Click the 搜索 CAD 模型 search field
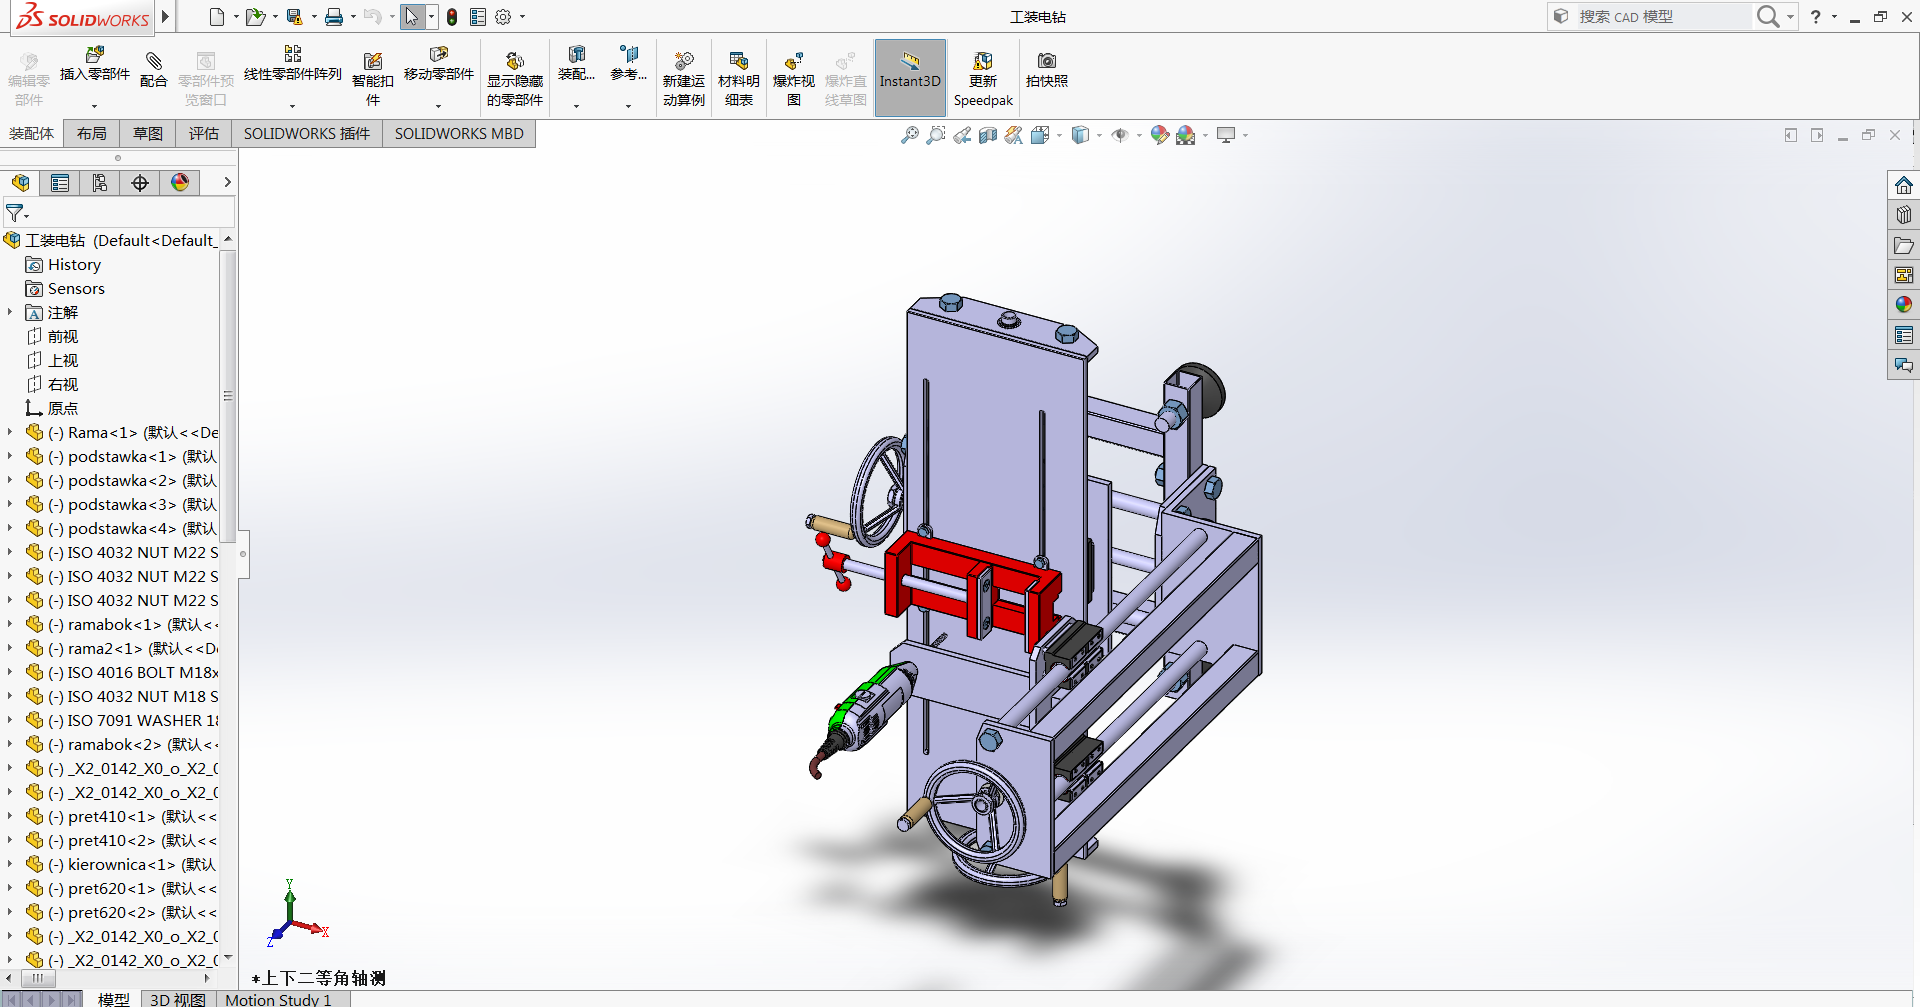Image resolution: width=1920 pixels, height=1007 pixels. coord(1660,17)
